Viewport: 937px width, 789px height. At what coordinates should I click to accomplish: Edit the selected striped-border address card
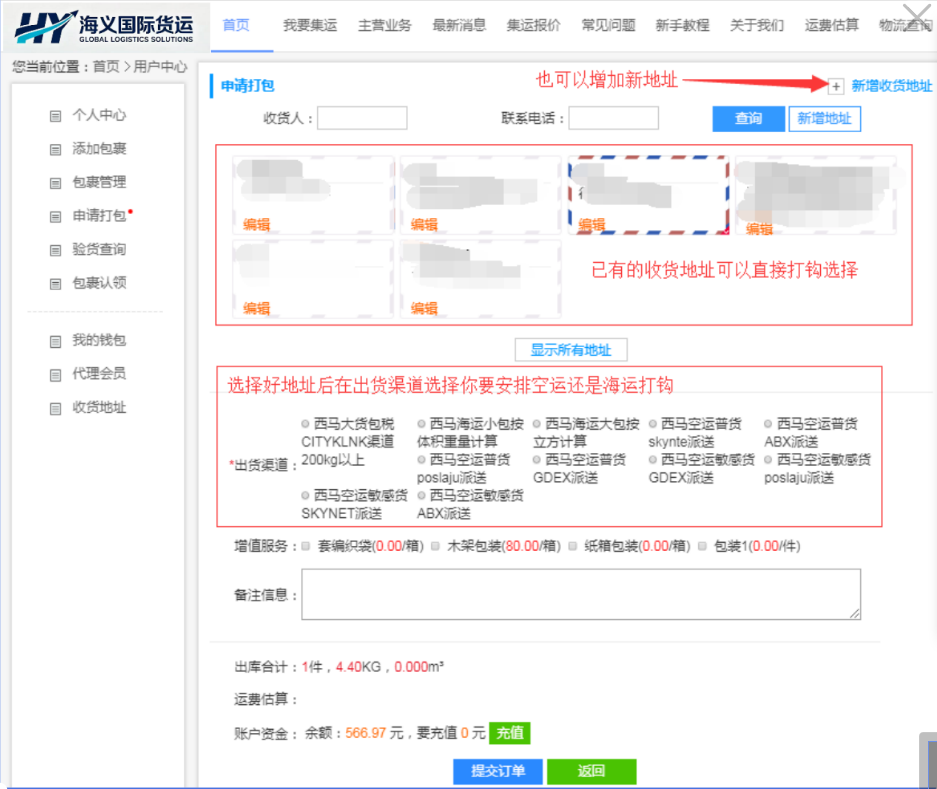[592, 225]
